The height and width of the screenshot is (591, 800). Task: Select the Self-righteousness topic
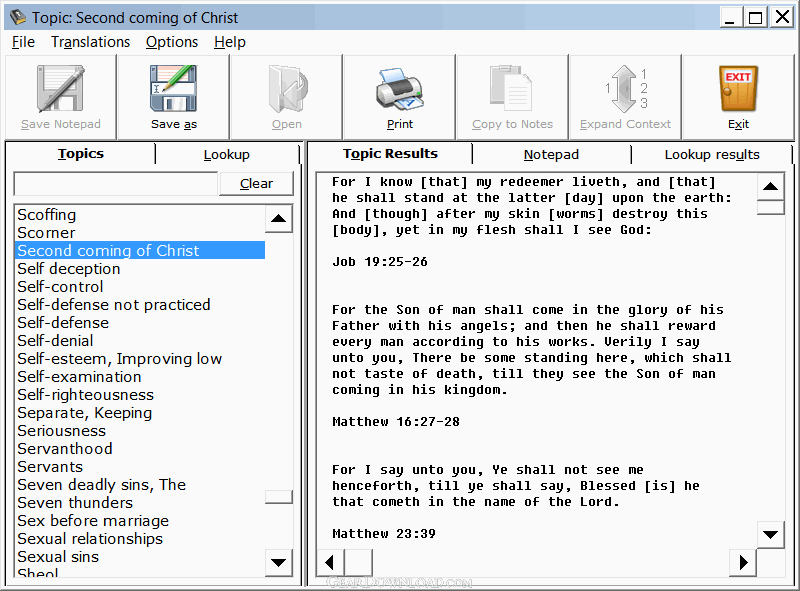(140, 395)
